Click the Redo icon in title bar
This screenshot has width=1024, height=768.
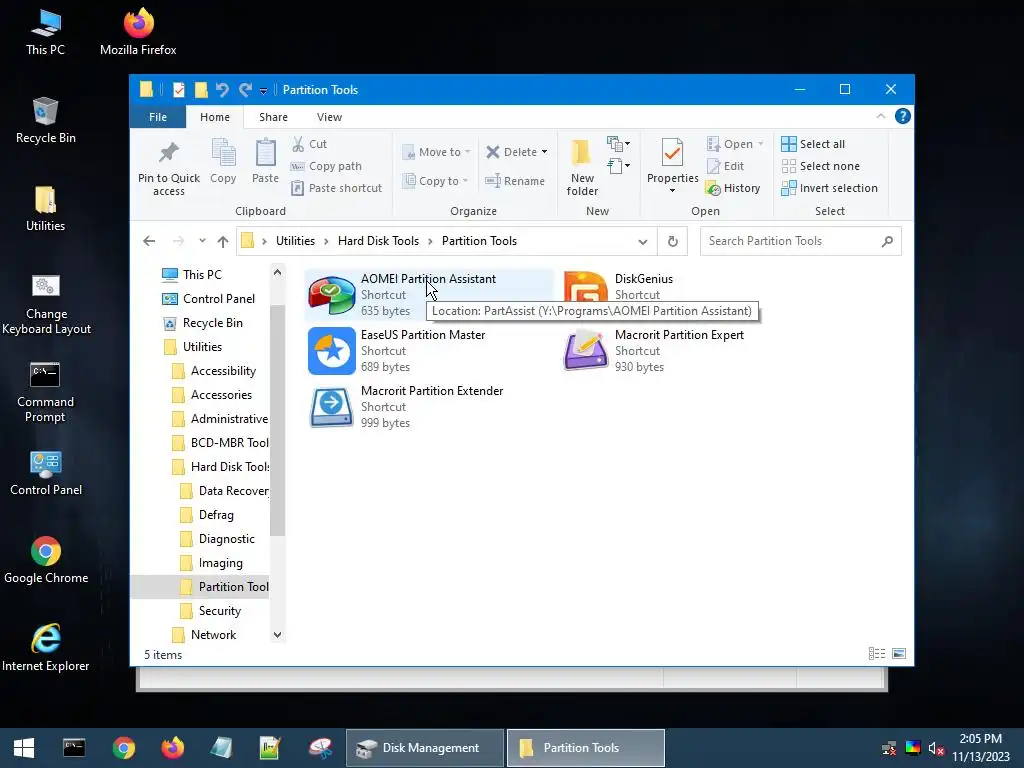pos(245,89)
